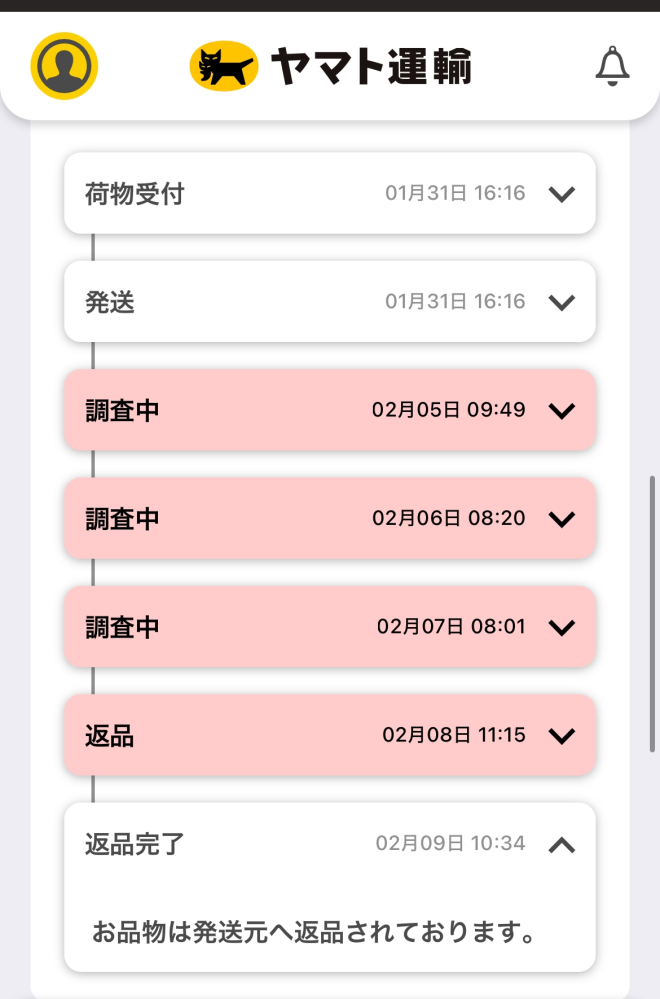The height and width of the screenshot is (999, 660).
Task: Open the 発送 status card
Action: click(x=330, y=301)
